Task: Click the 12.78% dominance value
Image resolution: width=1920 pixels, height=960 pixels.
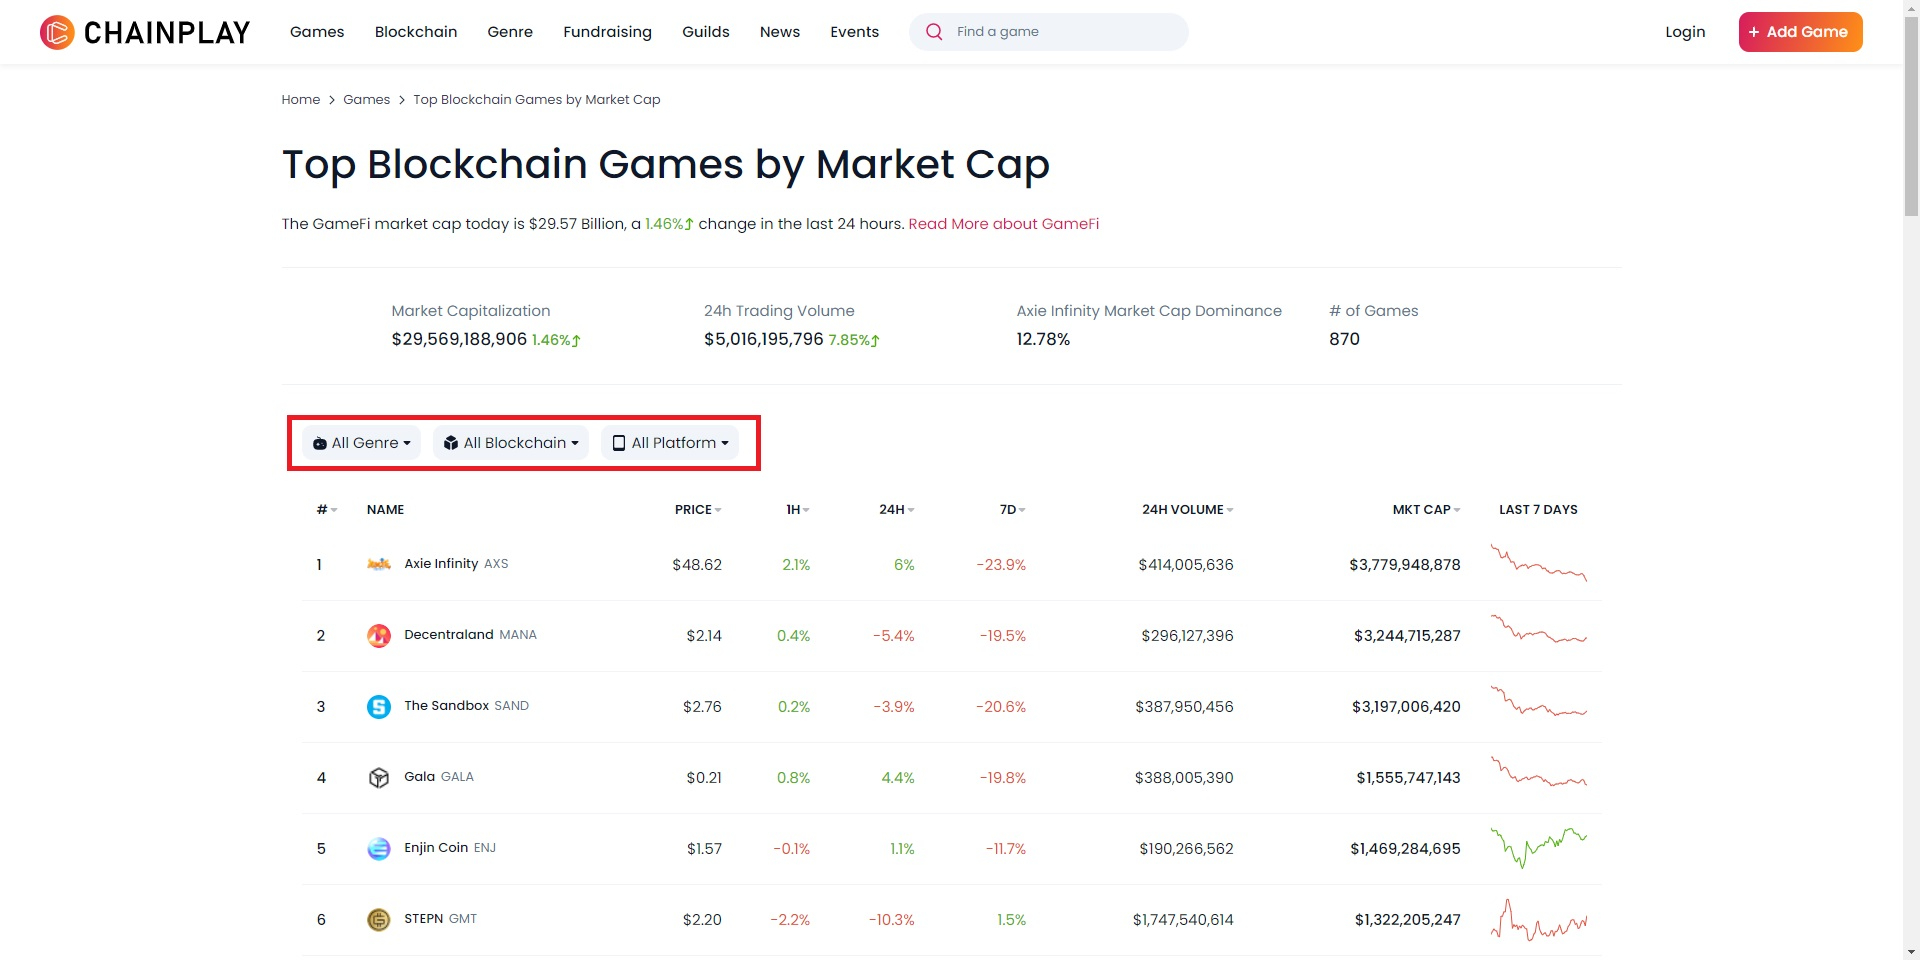Action: [x=1043, y=339]
